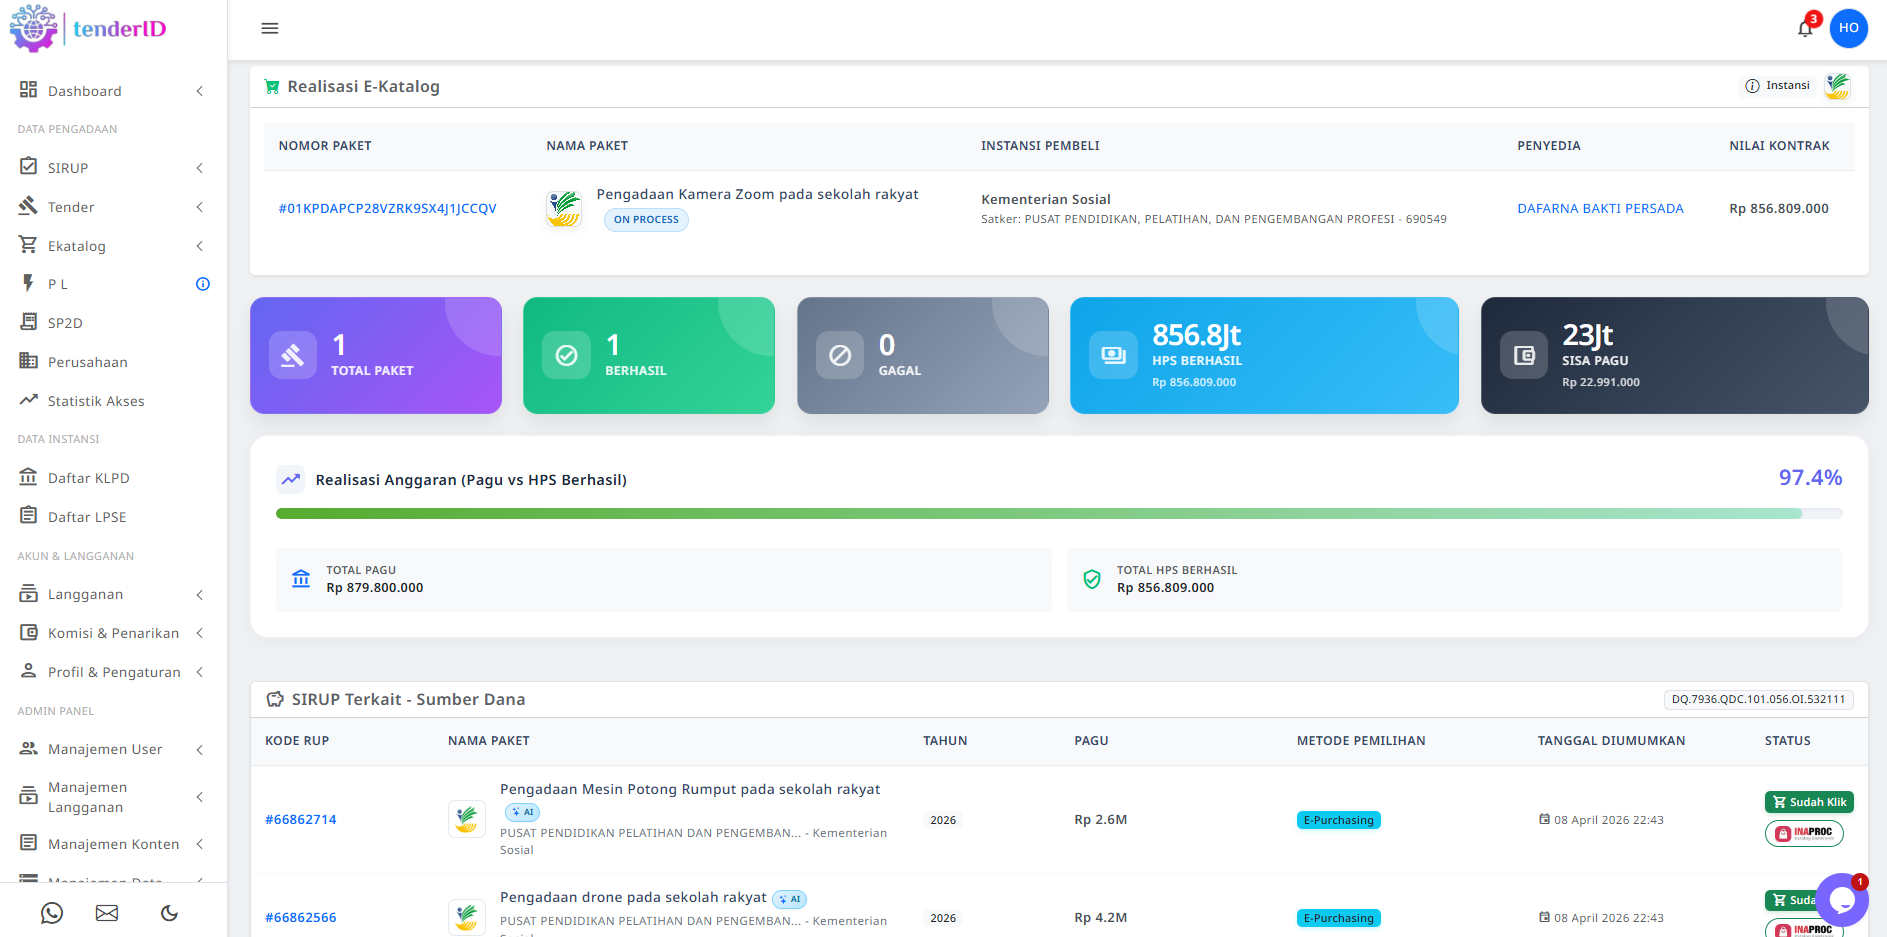Expand the Langganan sidebar chevron
1887x937 pixels.
200,595
